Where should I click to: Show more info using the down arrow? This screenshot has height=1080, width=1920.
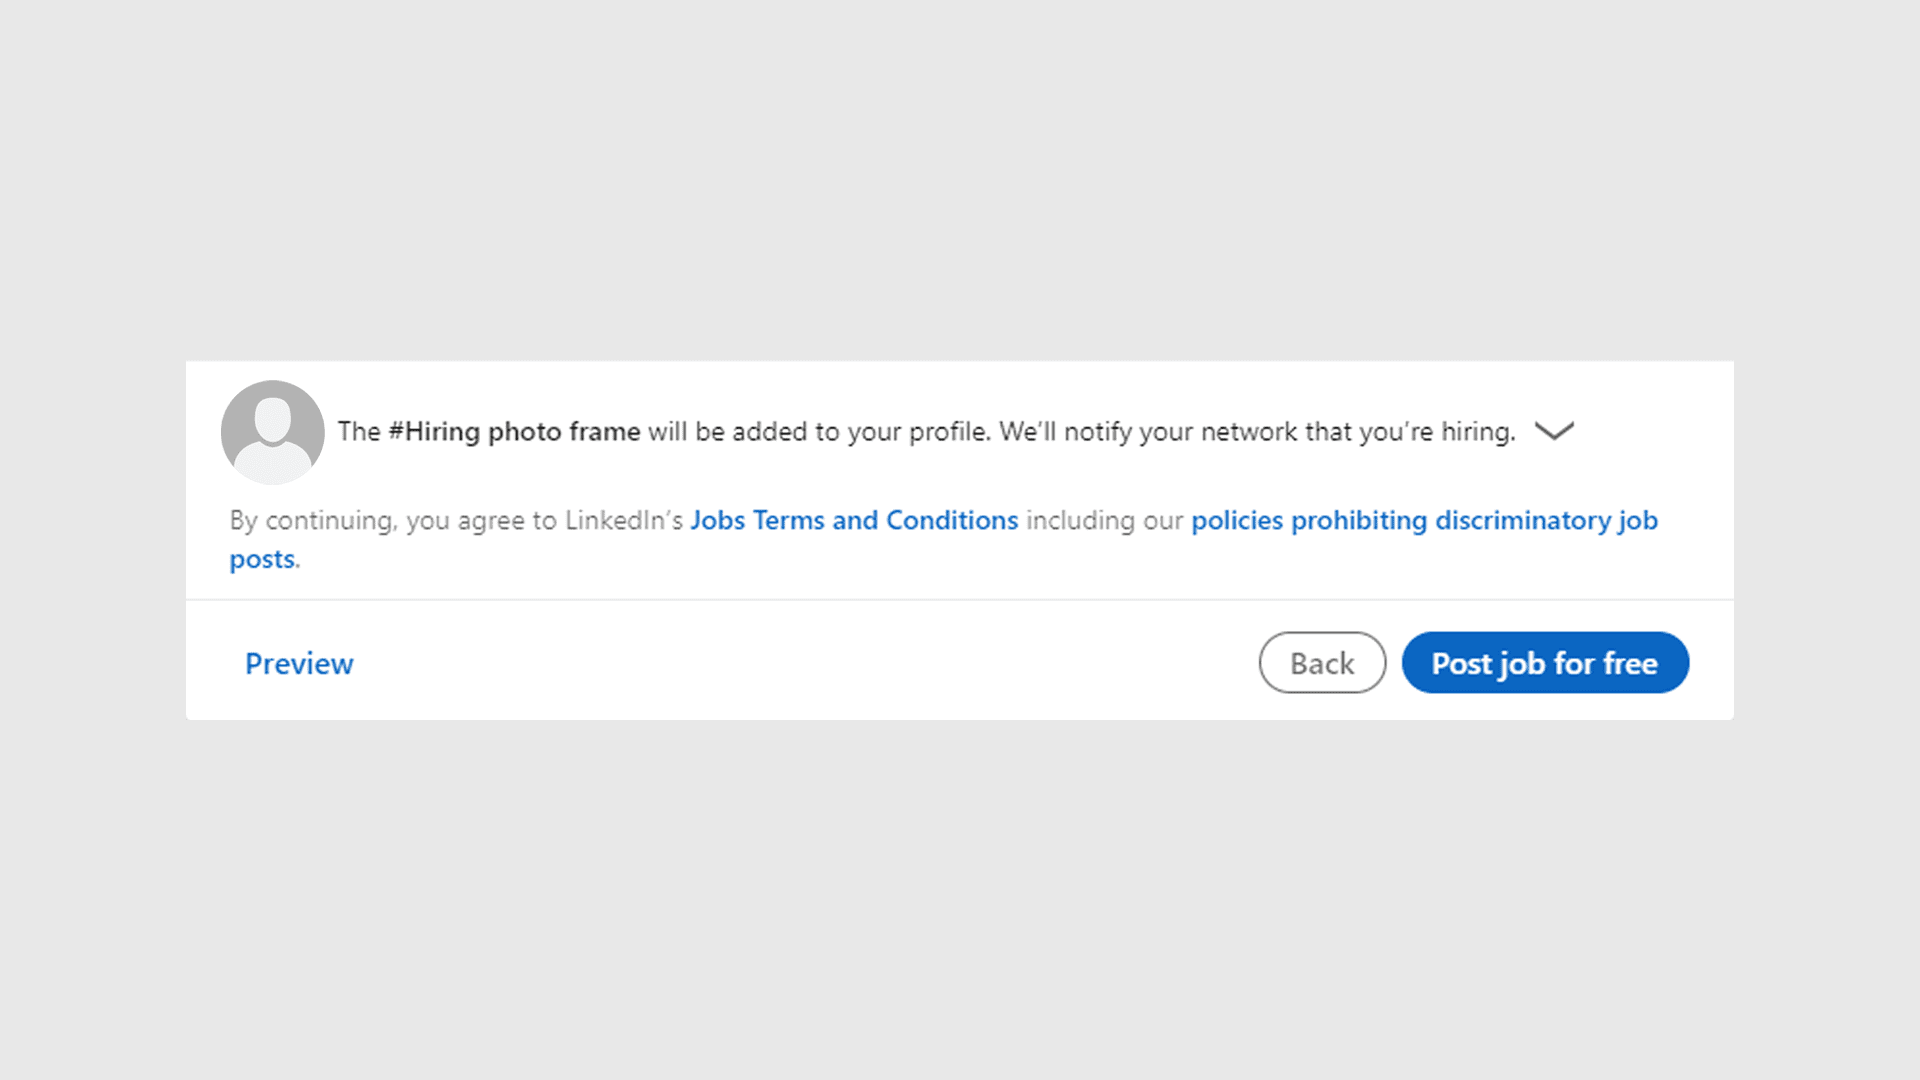[1554, 431]
